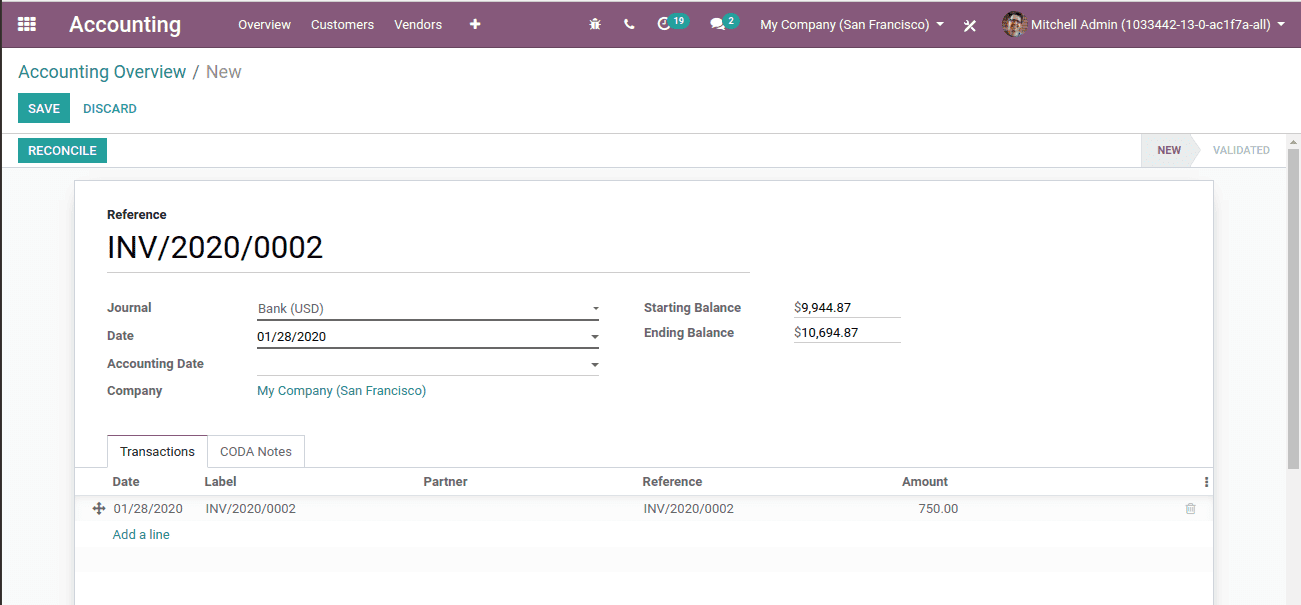1301x605 pixels.
Task: Sort by Date column header
Action: [x=126, y=482]
